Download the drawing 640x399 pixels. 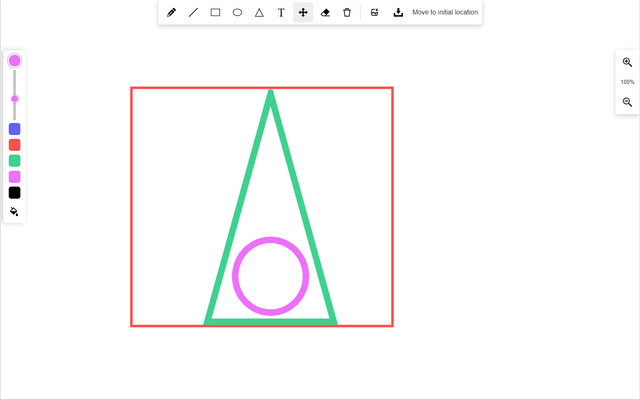coord(398,13)
